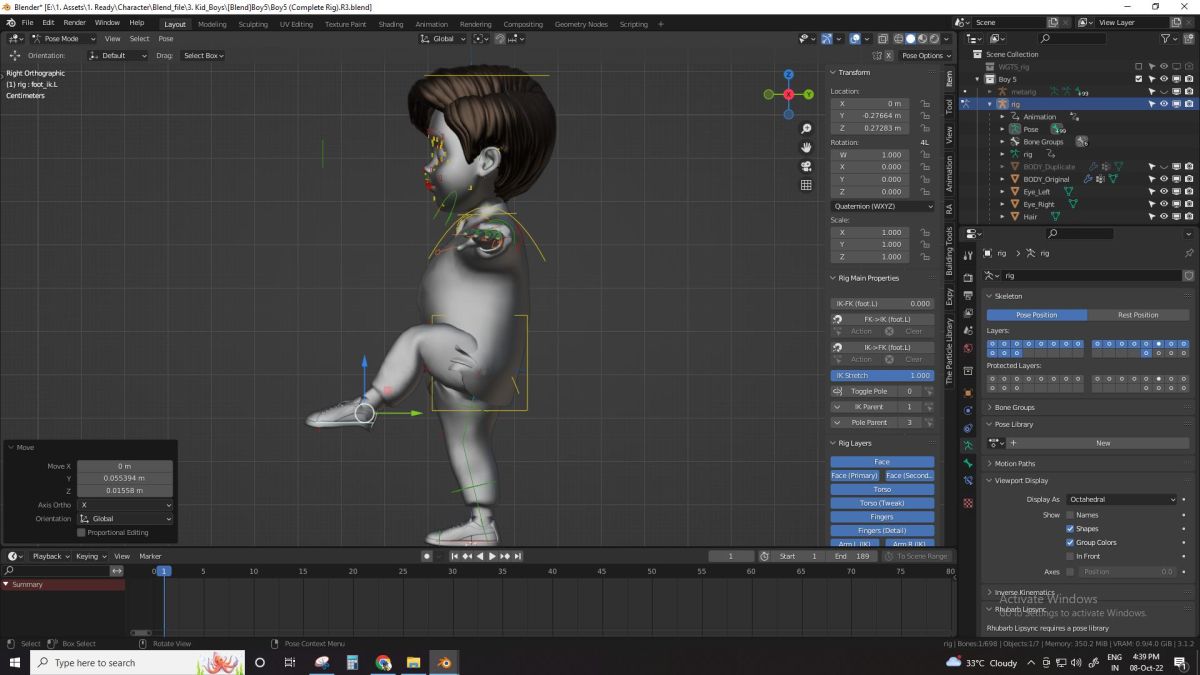Open the Object Data armature properties tab
Image resolution: width=1200 pixels, height=675 pixels.
point(968,445)
